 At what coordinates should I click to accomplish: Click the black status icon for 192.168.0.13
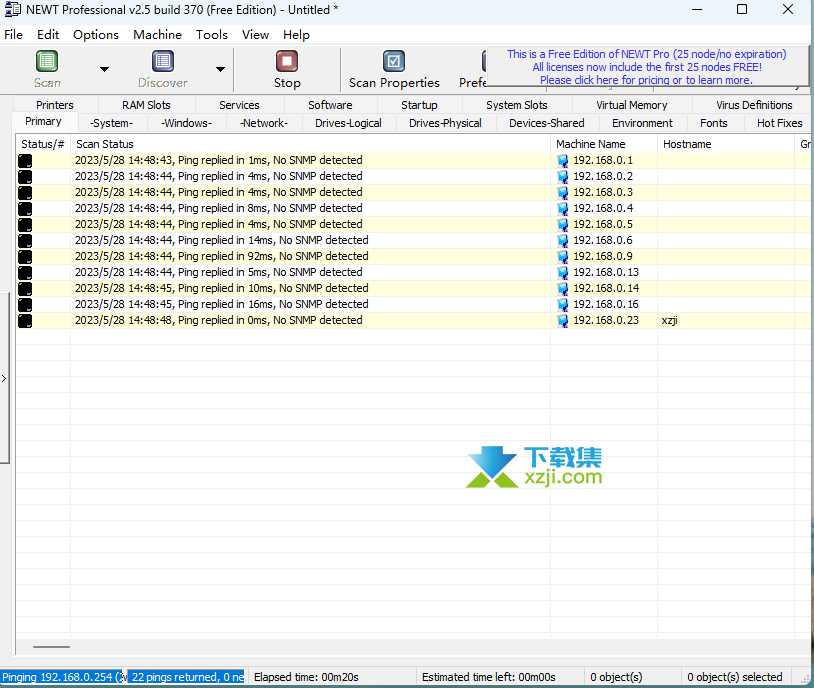point(25,273)
